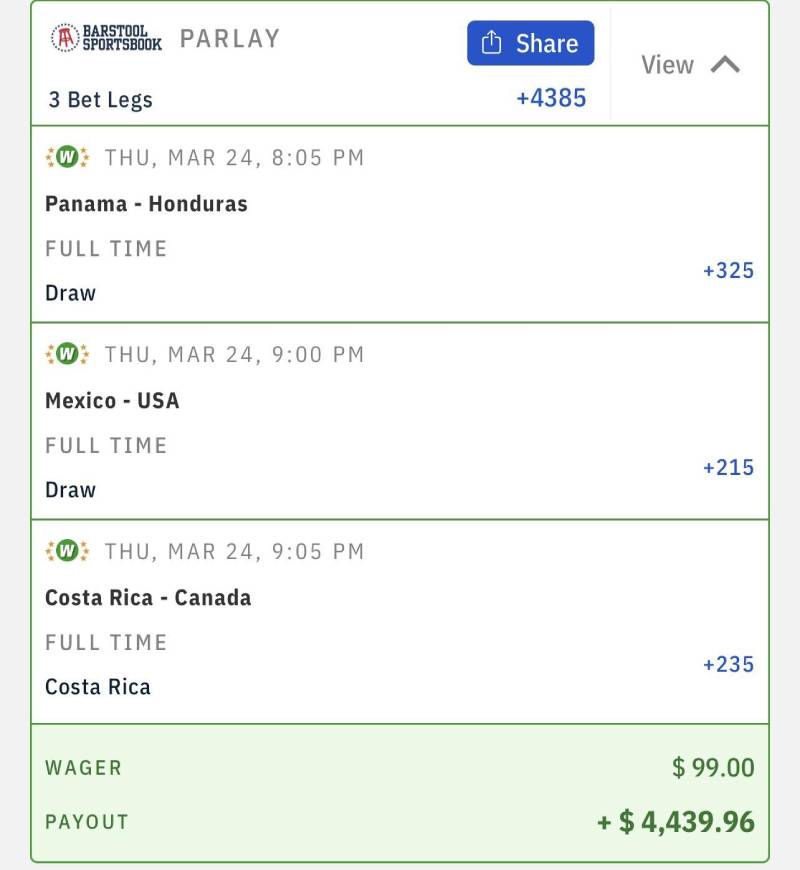Select the +325 odds for Panama - Honduras
The image size is (800, 870).
point(729,270)
